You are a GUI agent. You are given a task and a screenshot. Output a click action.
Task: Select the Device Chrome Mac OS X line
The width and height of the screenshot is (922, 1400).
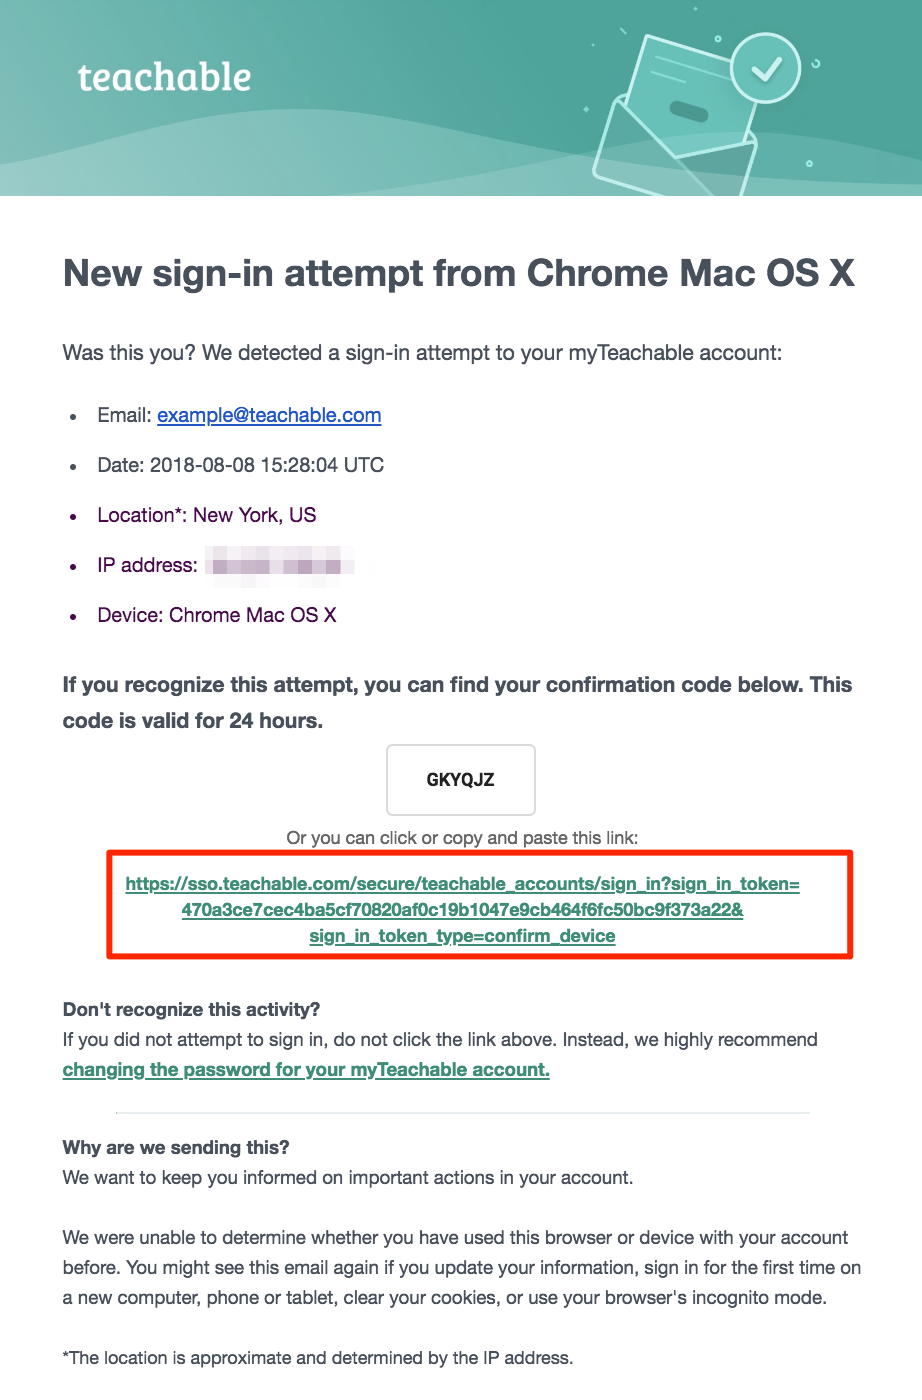pyautogui.click(x=217, y=615)
